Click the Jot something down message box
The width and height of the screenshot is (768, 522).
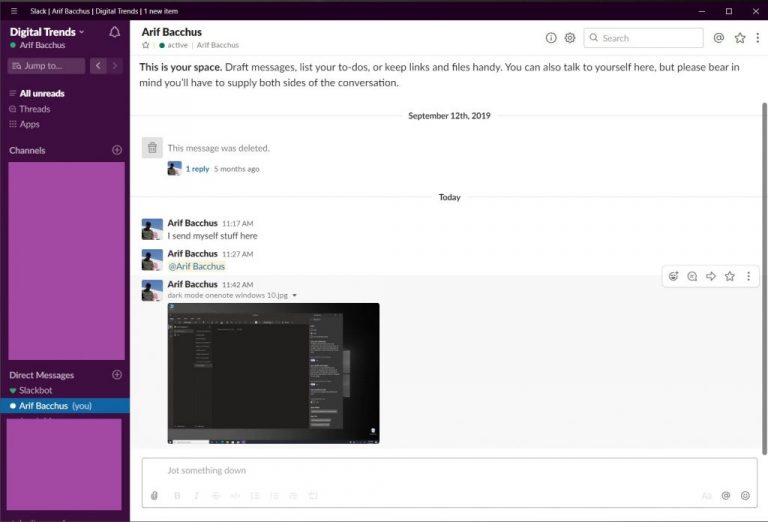450,471
